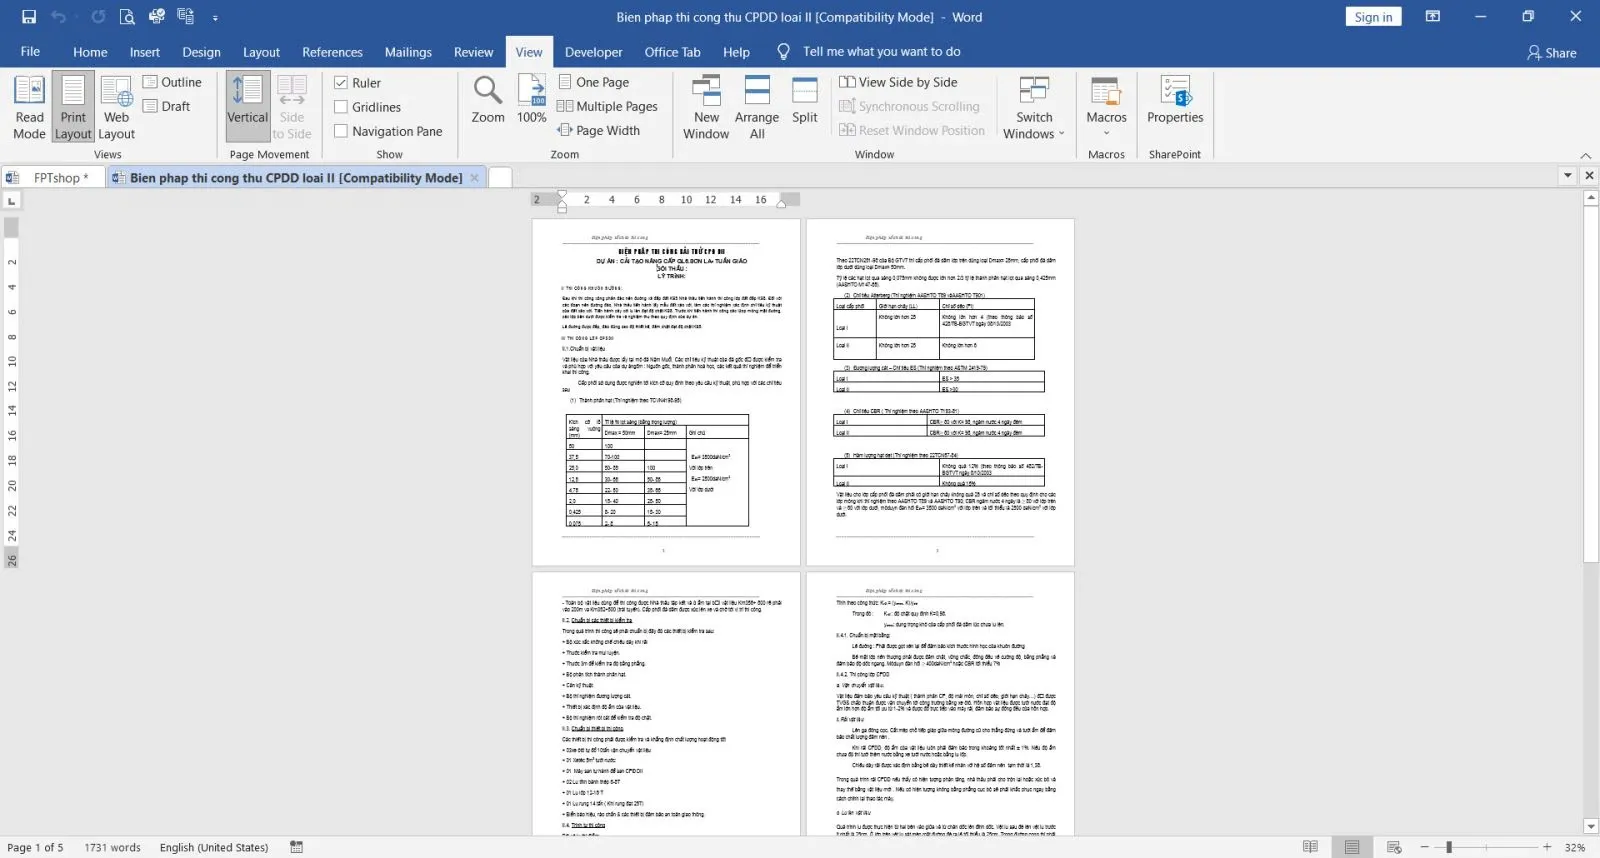Enable the Navigation Pane checkbox
Image resolution: width=1600 pixels, height=858 pixels.
click(x=341, y=131)
